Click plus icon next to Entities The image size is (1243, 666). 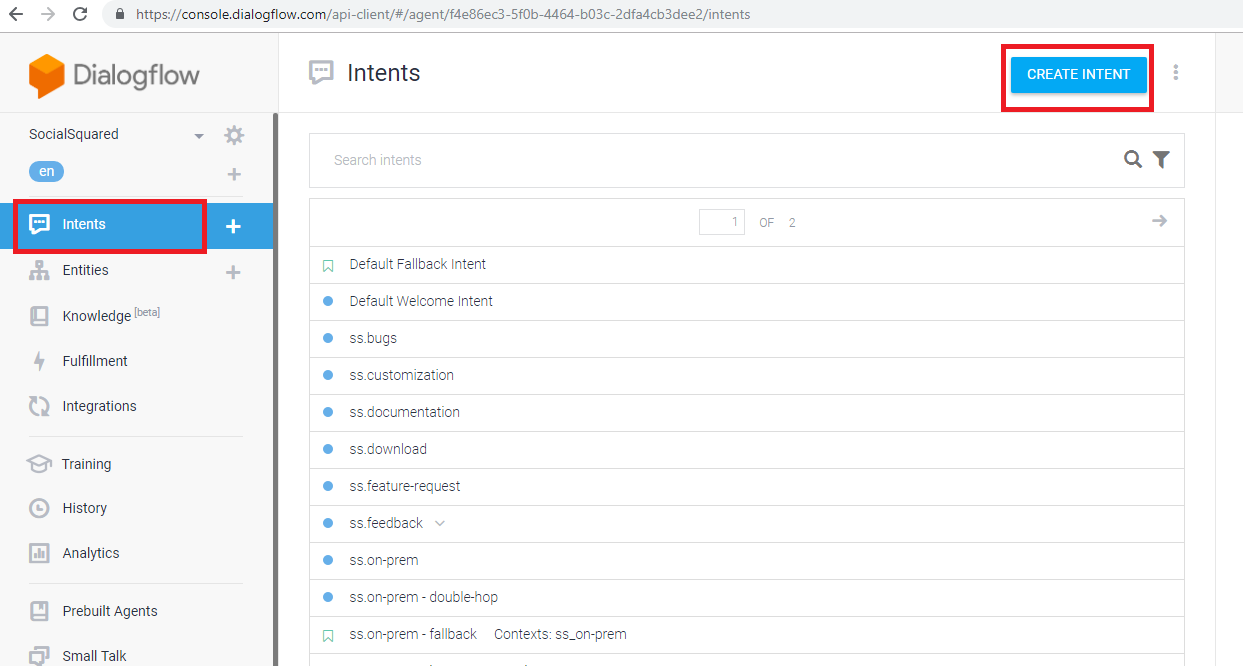pos(233,272)
